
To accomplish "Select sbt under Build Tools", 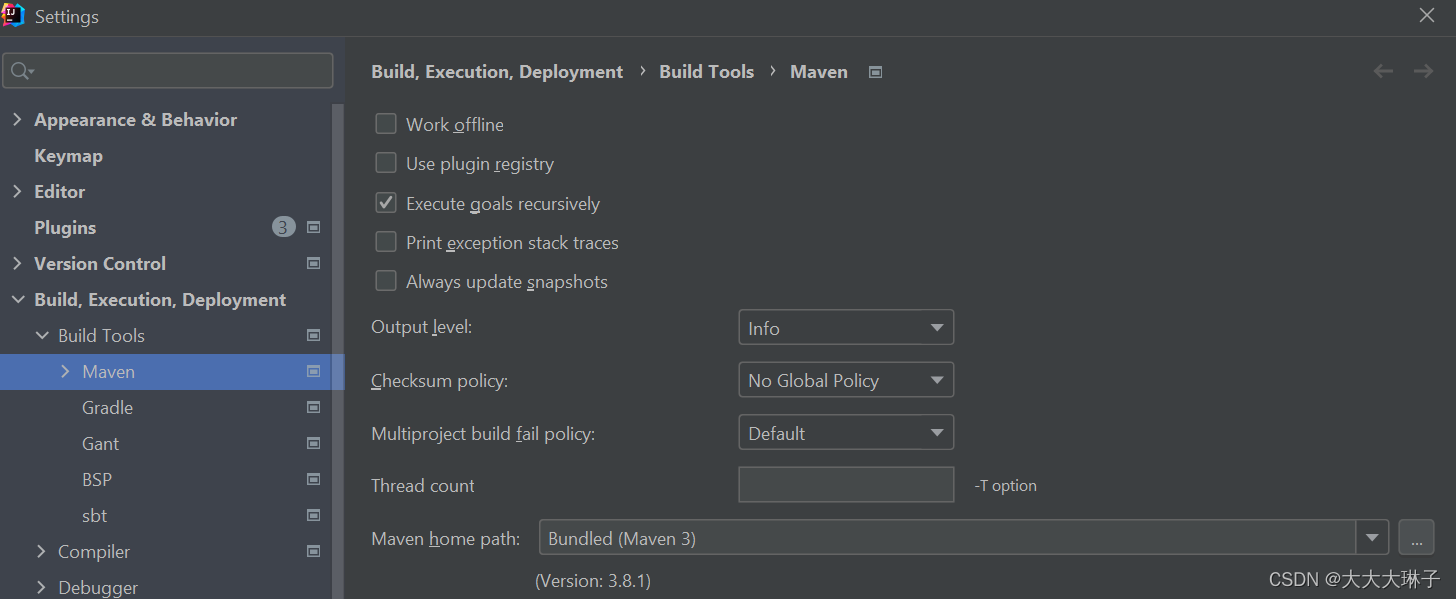I will (x=94, y=515).
